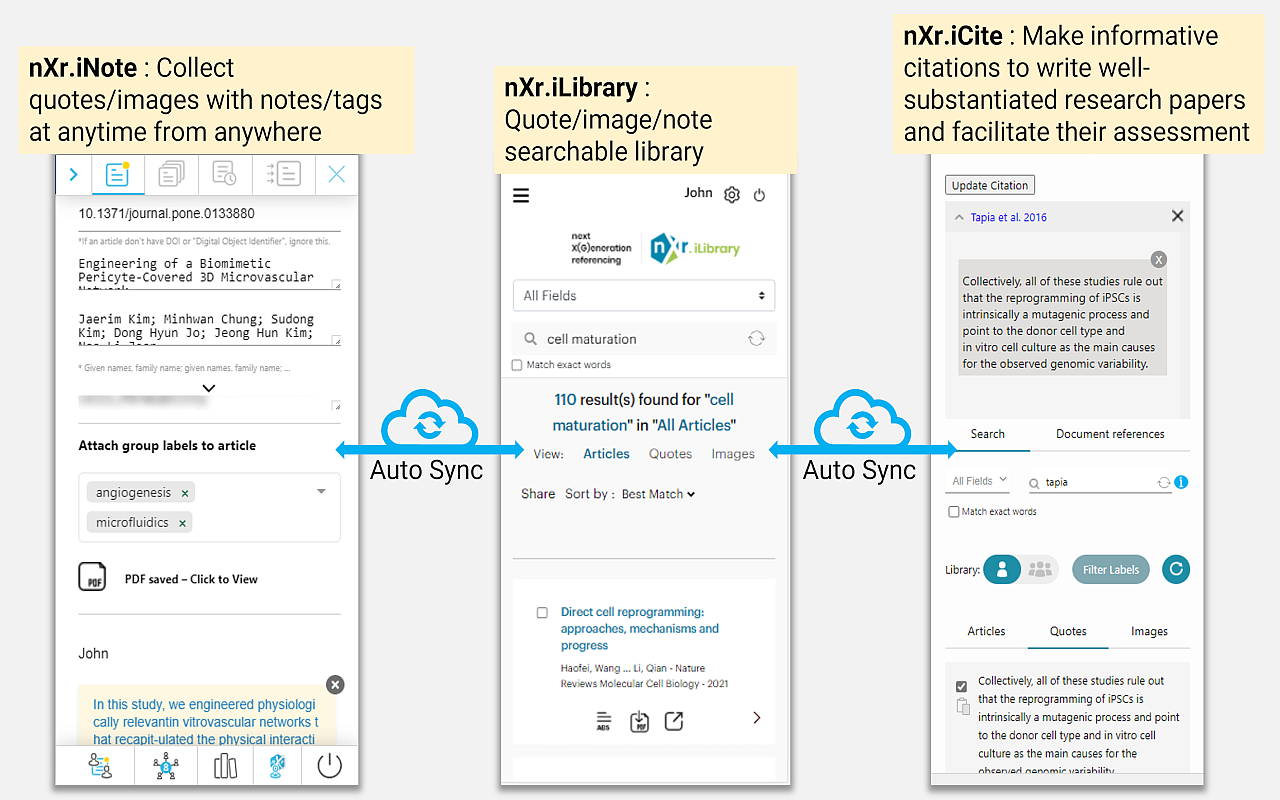Open 'Direct cell reprogramming' article title link
1280x800 pixels.
[640, 629]
